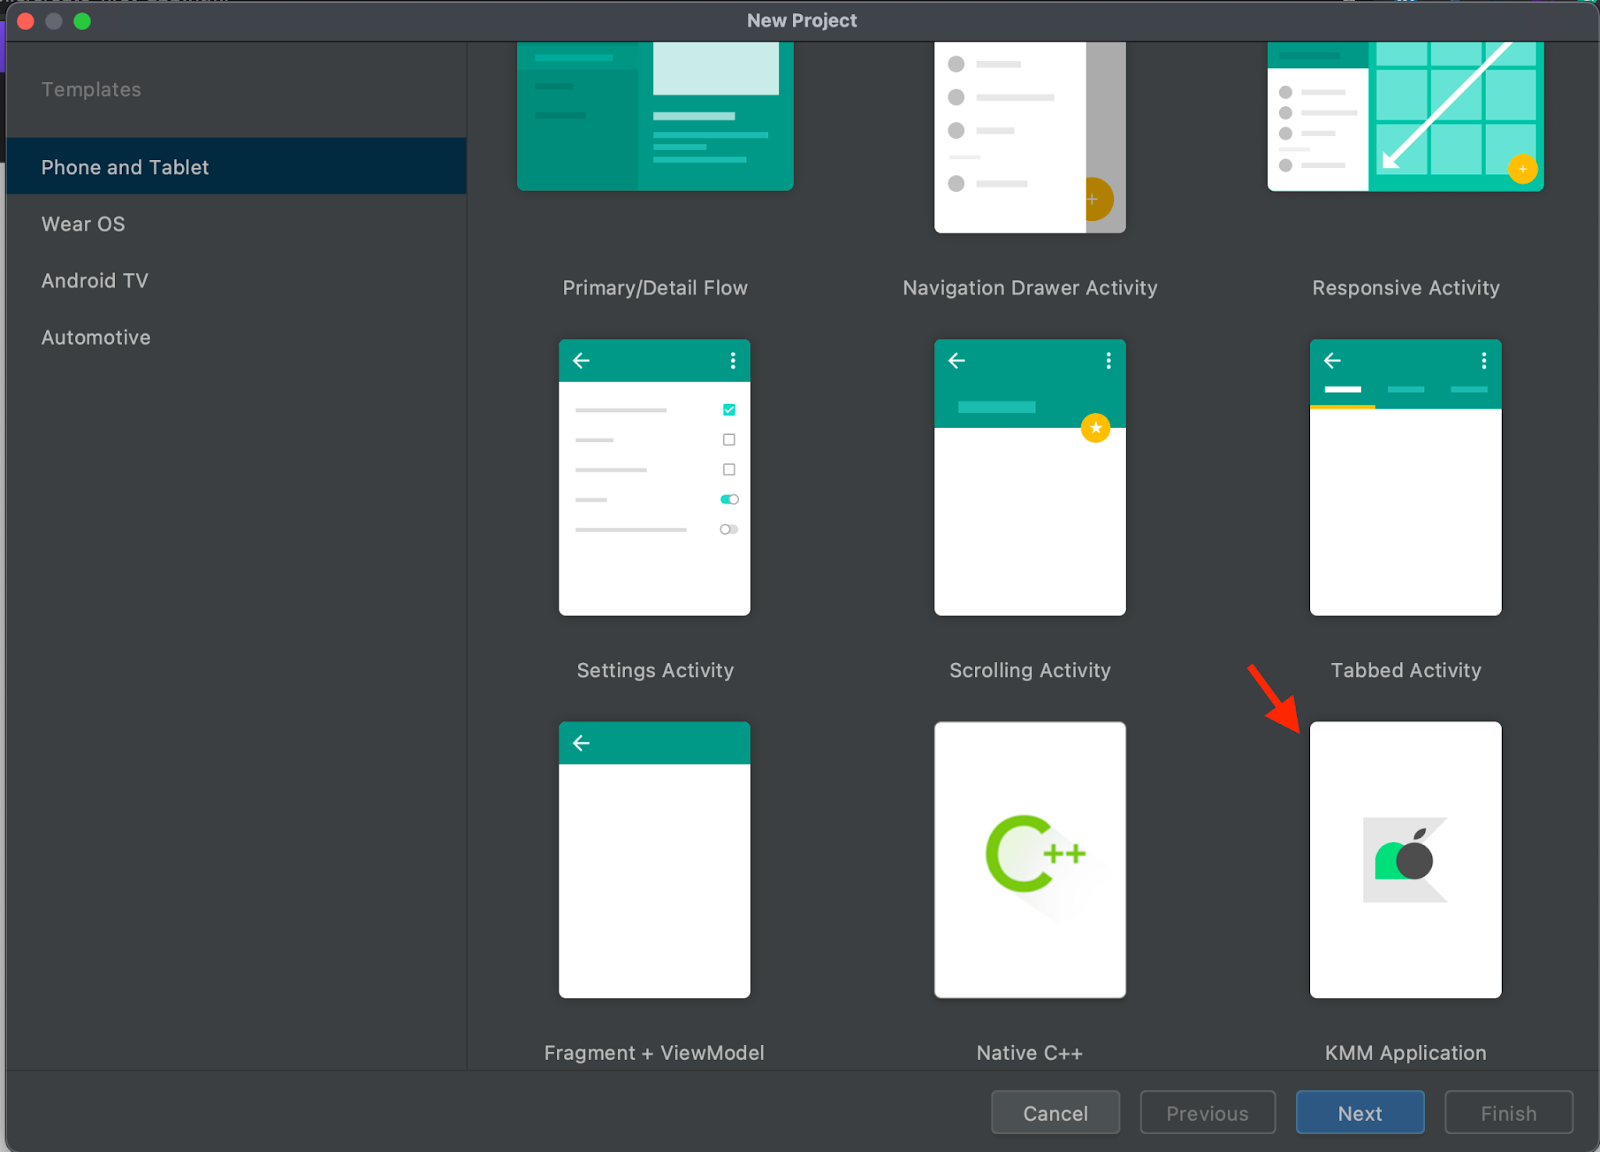Click overflow dots in Settings Activity preview
1600x1152 pixels.
(733, 360)
